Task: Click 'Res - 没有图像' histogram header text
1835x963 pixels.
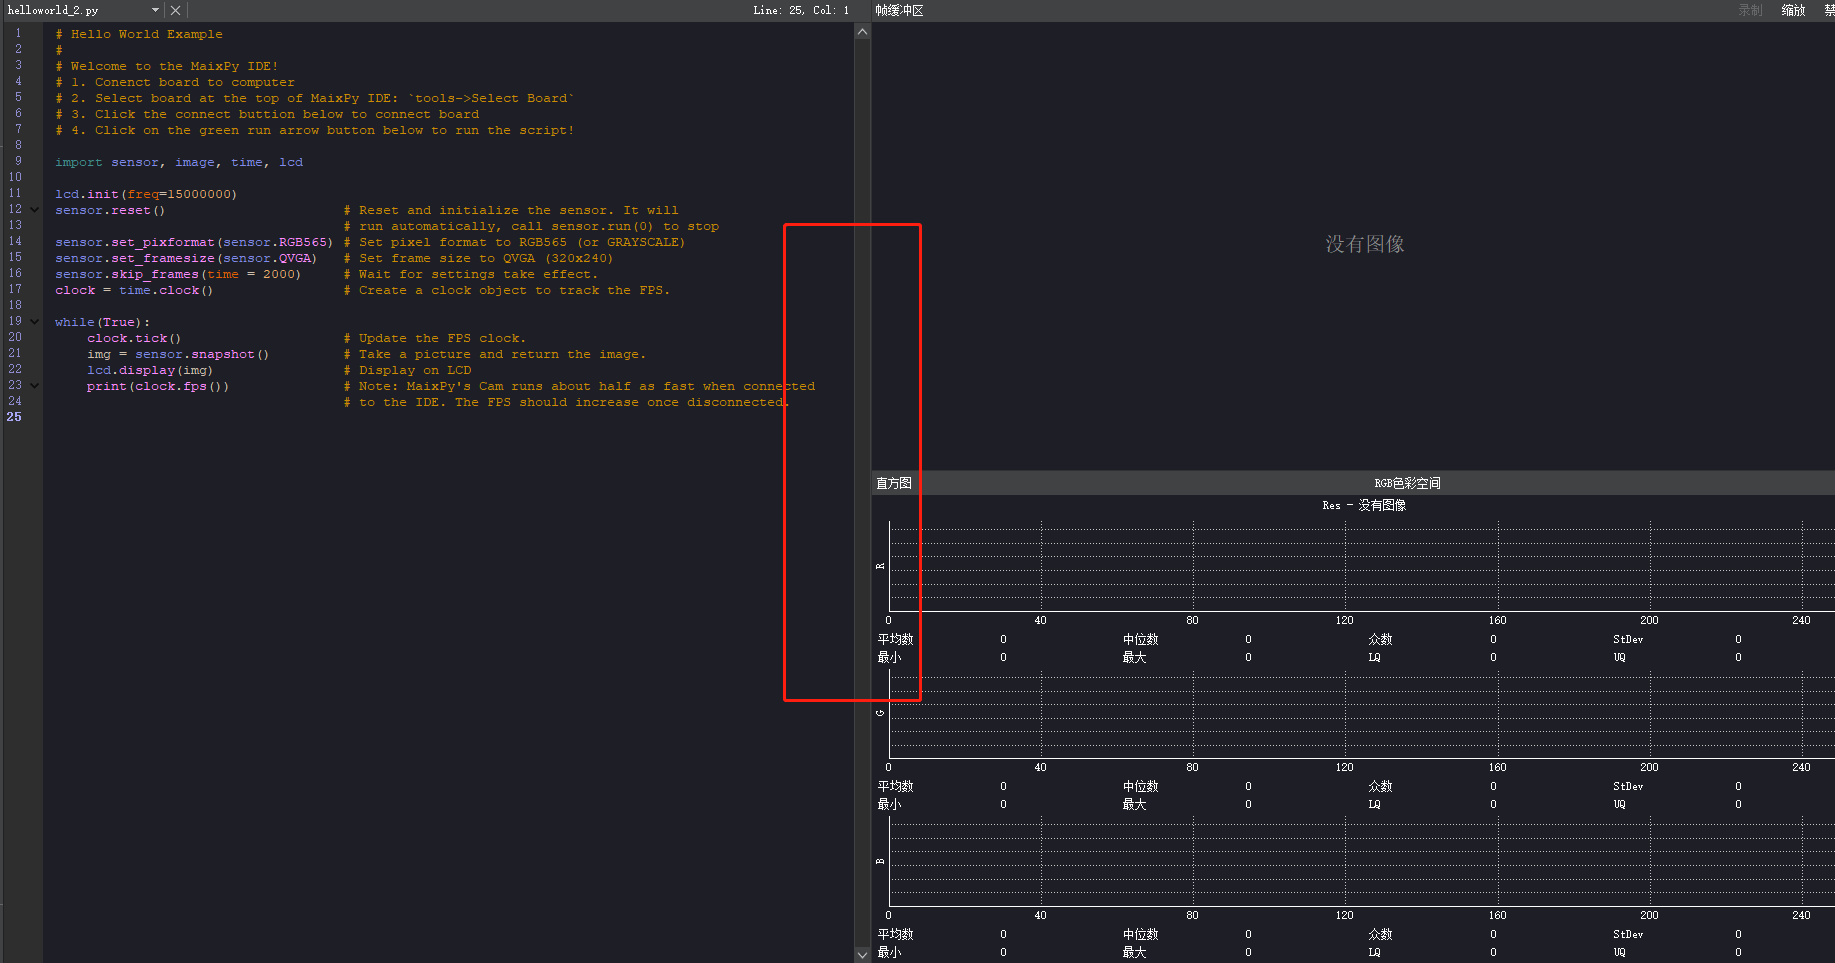Action: click(1363, 505)
